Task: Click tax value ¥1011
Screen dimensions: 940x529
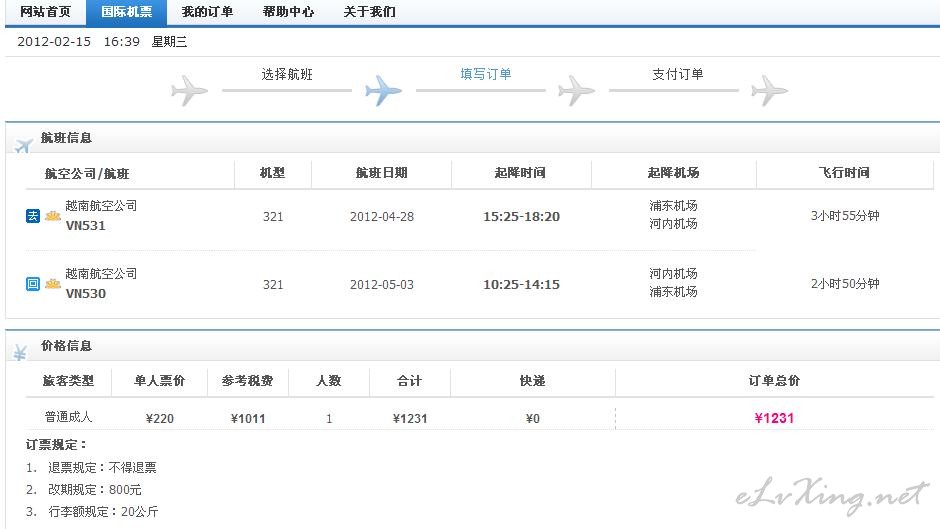Action: (248, 419)
